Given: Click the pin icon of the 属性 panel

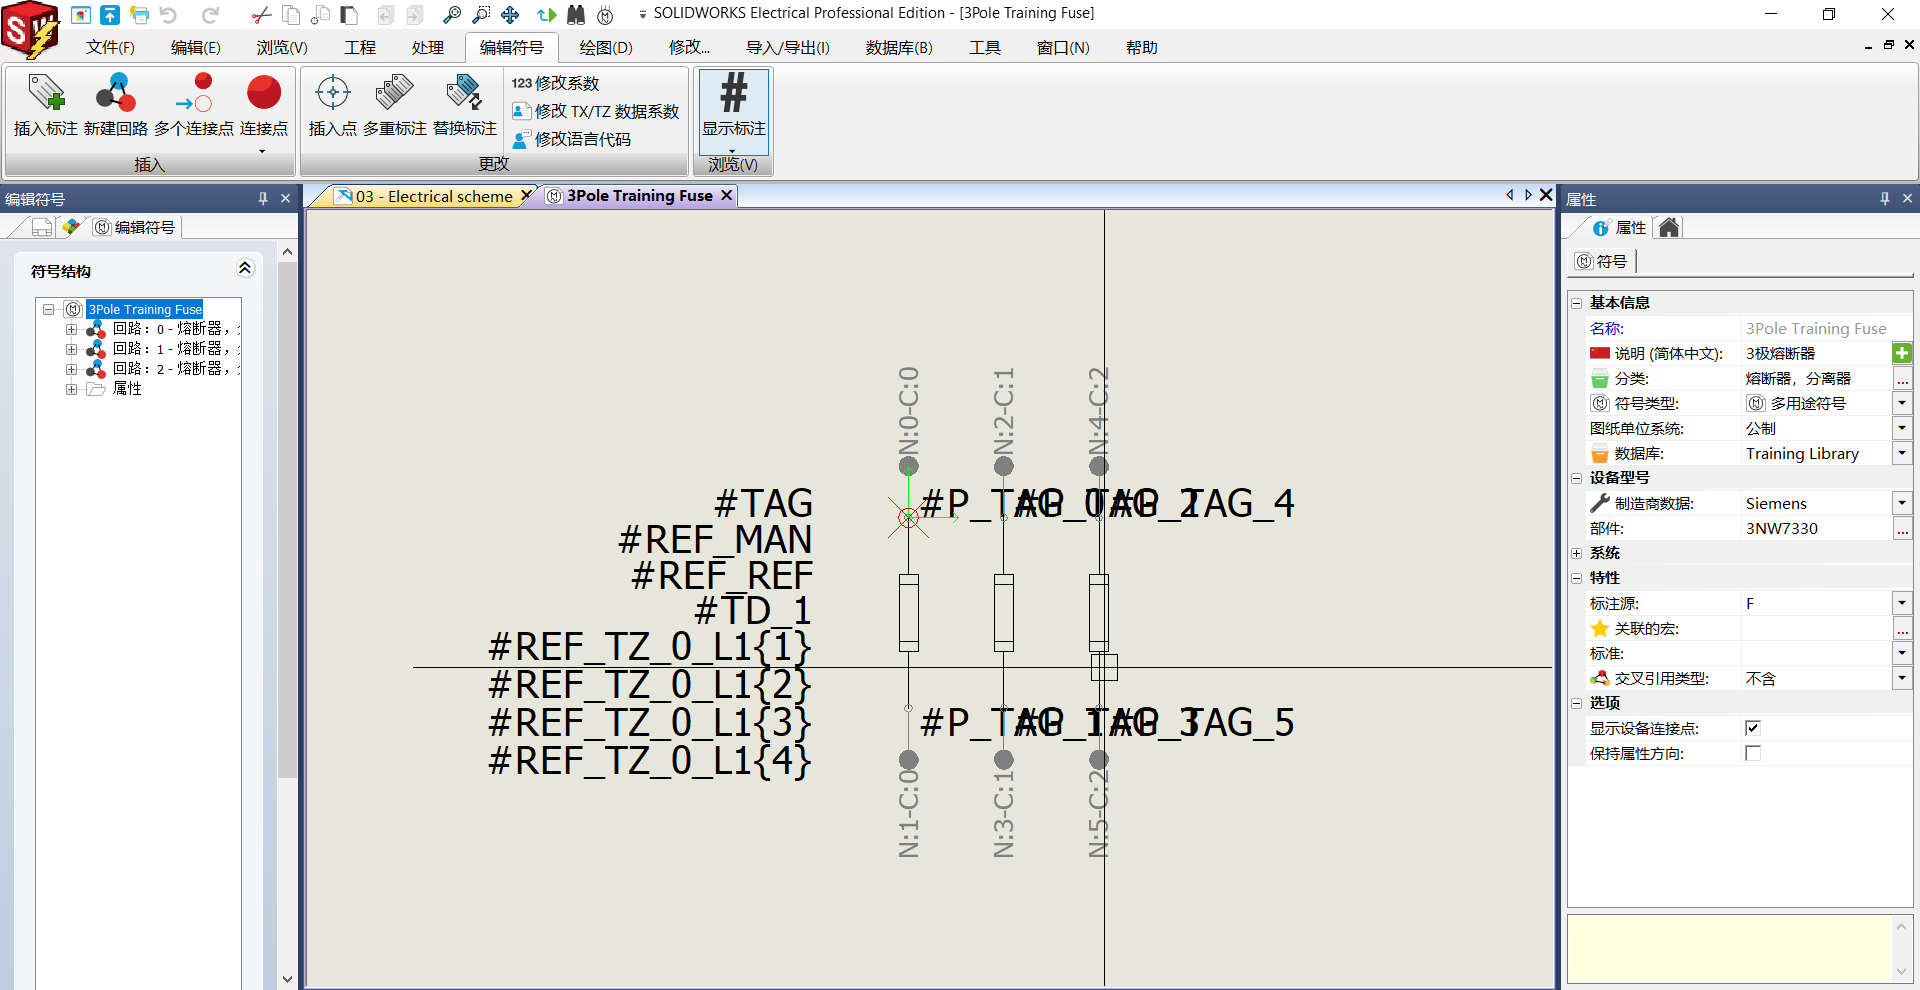Looking at the screenshot, I should click(1884, 199).
